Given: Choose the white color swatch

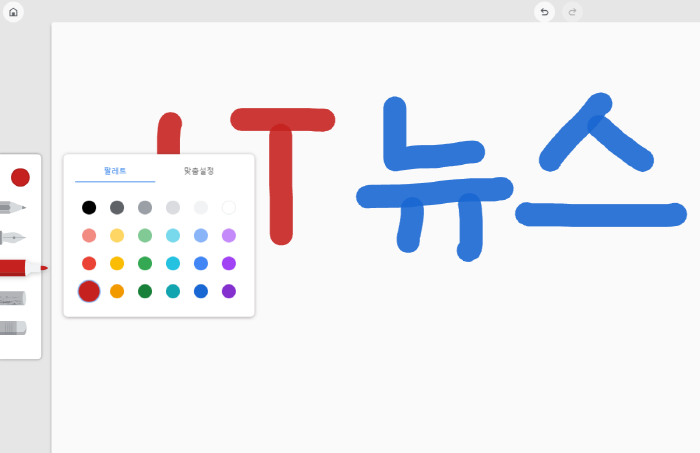Looking at the screenshot, I should click(229, 207).
